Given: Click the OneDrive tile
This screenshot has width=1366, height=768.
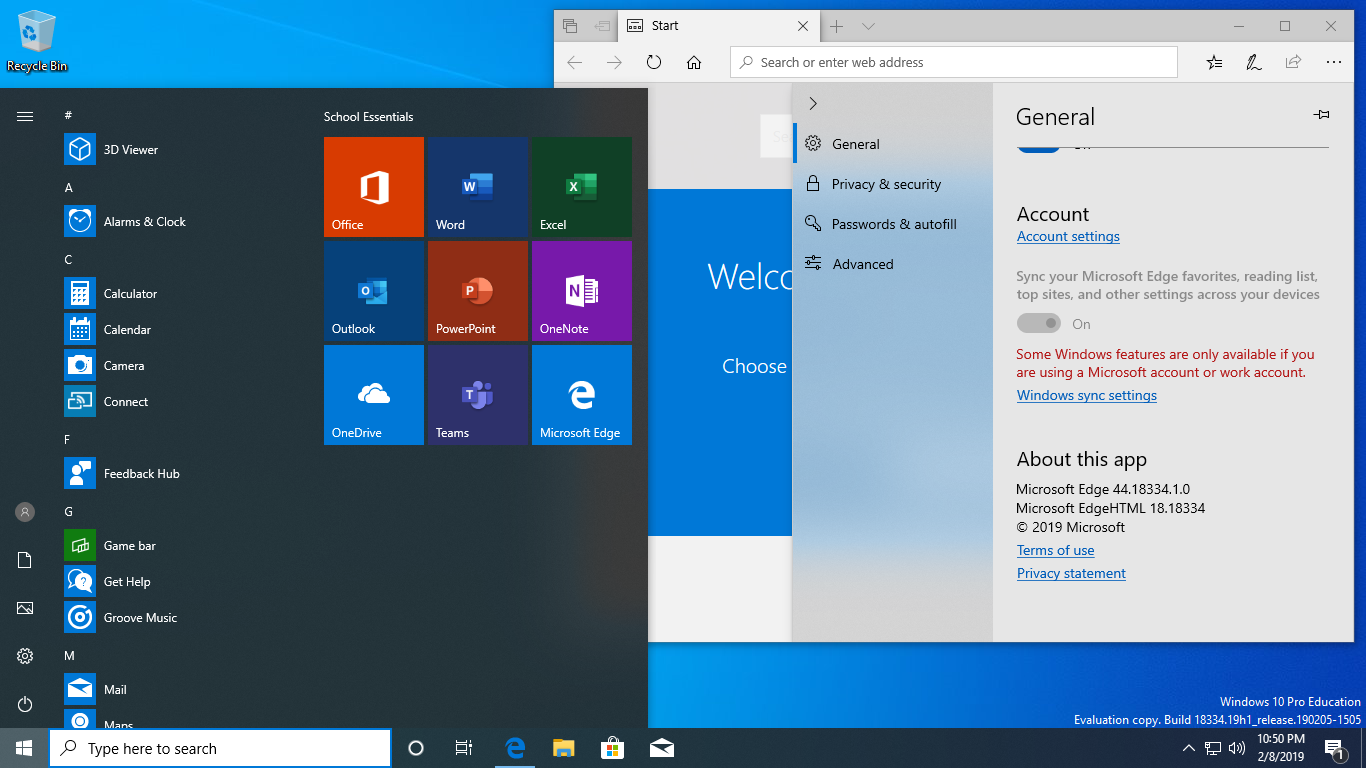Looking at the screenshot, I should click(374, 395).
